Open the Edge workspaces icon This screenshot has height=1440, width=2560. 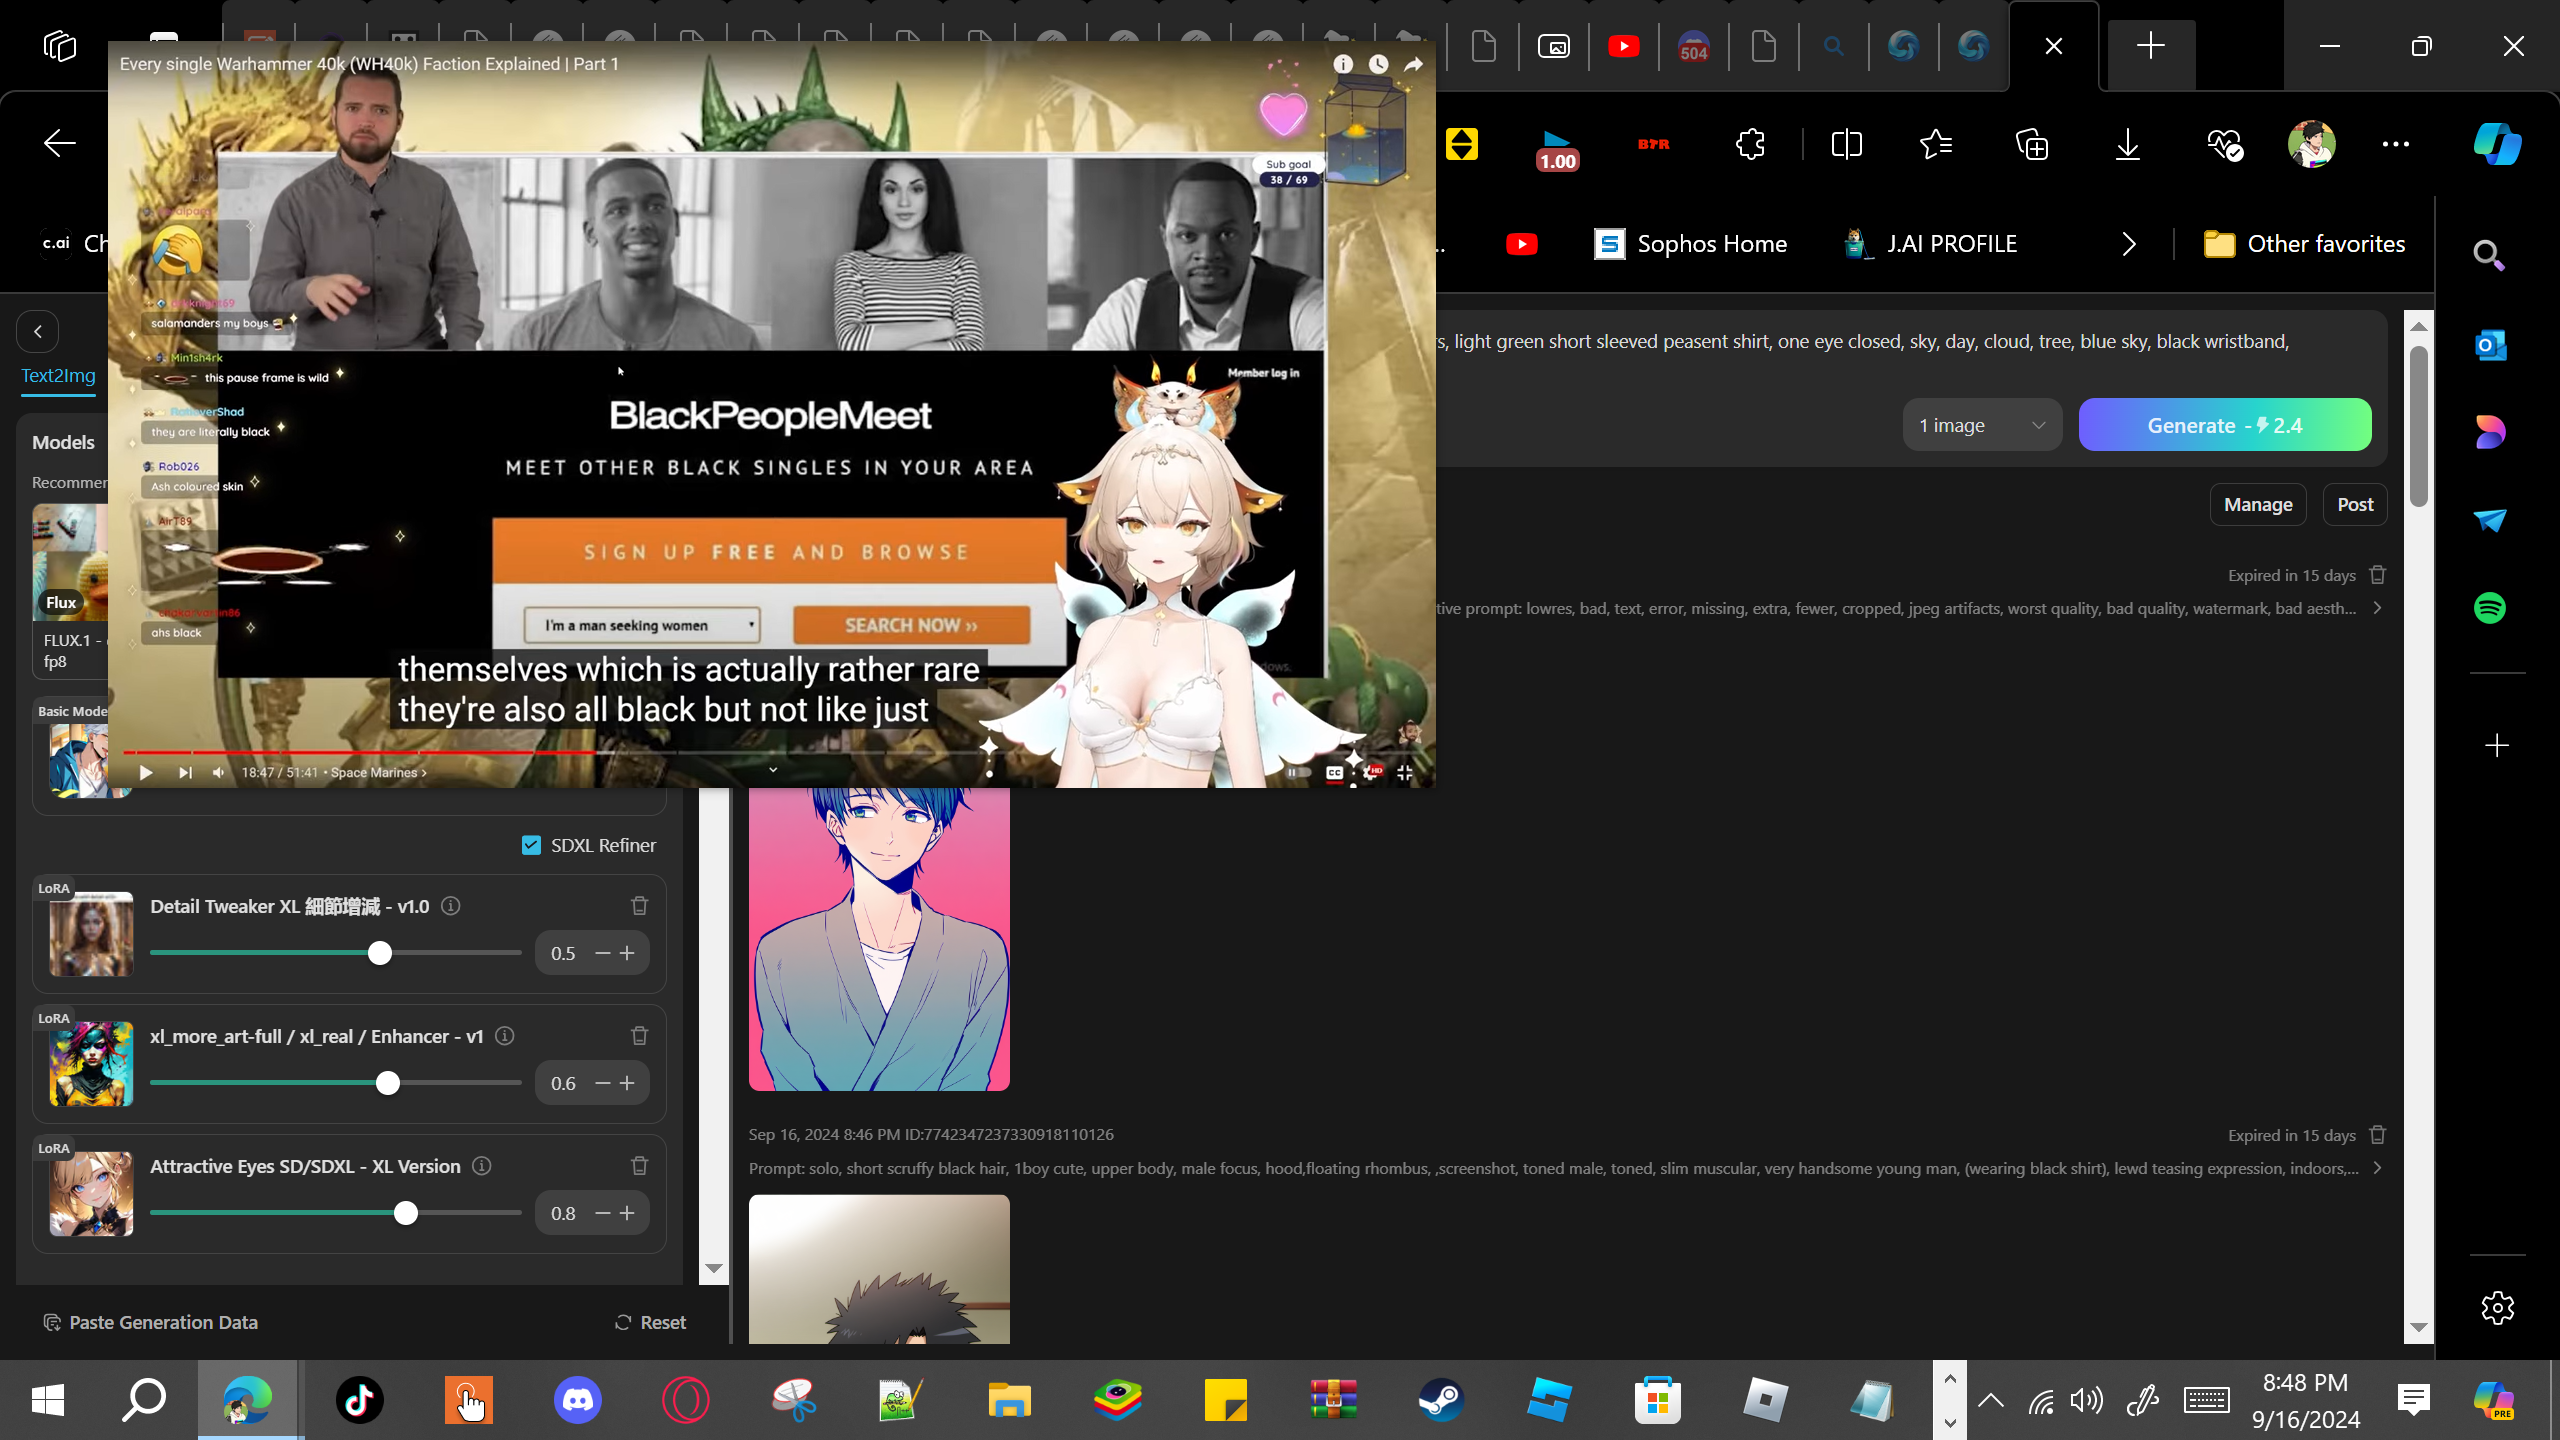[60, 46]
